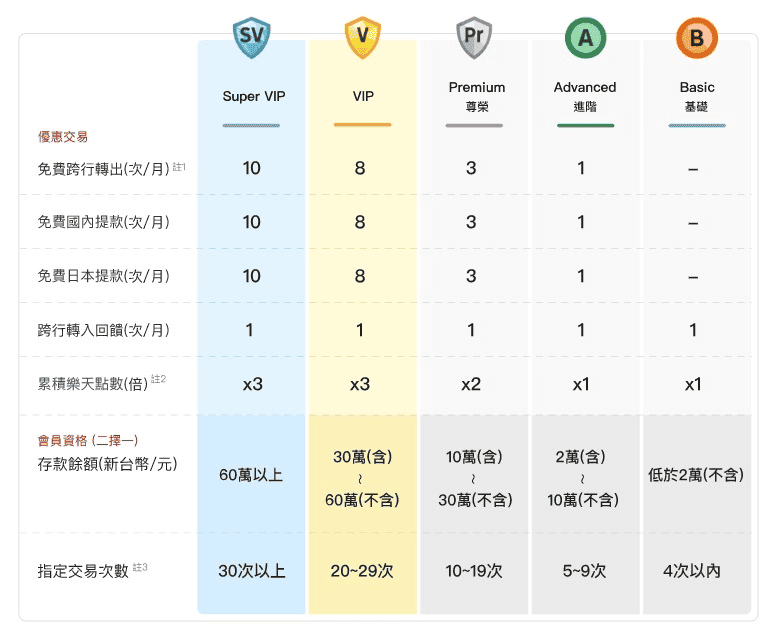Select the VIP column header text
Viewport: 771px width, 632px height.
[363, 96]
